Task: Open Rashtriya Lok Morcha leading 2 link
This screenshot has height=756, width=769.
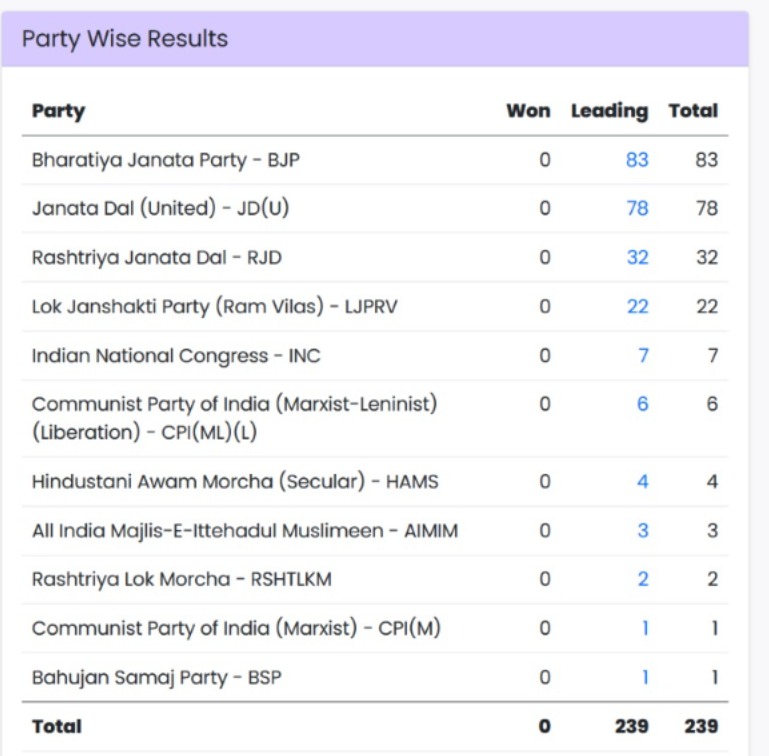Action: [x=643, y=580]
